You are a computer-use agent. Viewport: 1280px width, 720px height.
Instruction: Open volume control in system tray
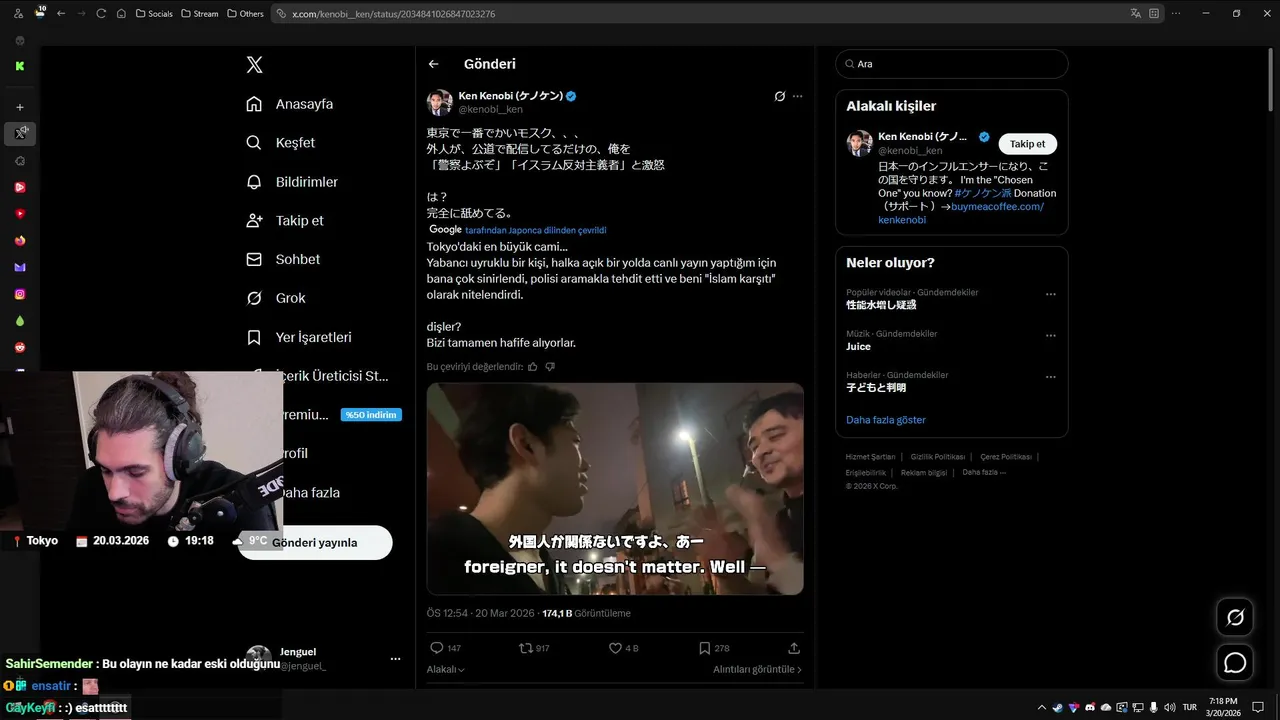(1170, 707)
